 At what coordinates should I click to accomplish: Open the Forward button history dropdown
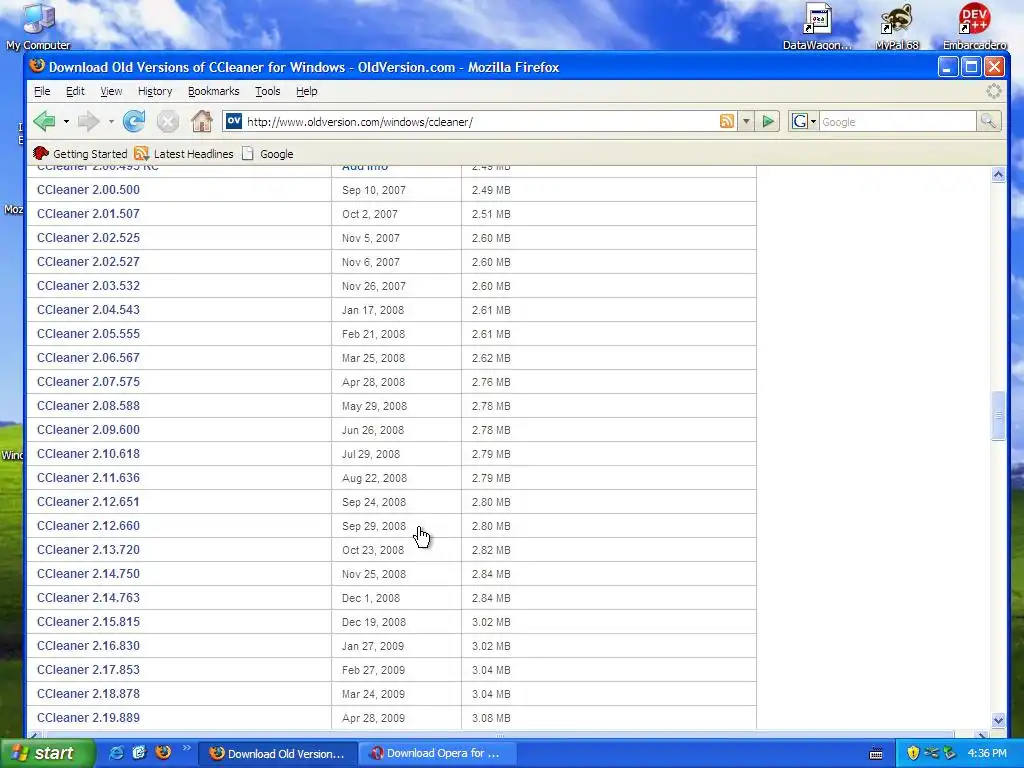[111, 121]
